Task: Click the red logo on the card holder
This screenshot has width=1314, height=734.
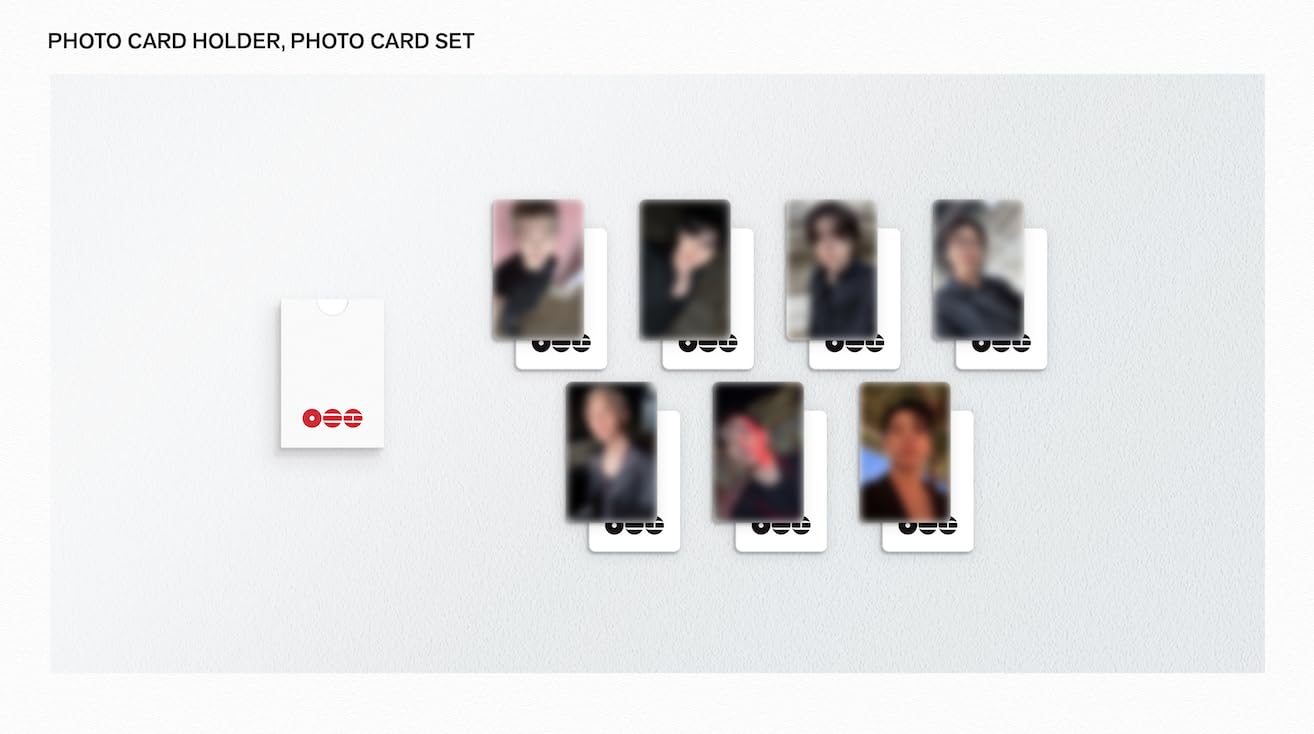Action: (332, 418)
